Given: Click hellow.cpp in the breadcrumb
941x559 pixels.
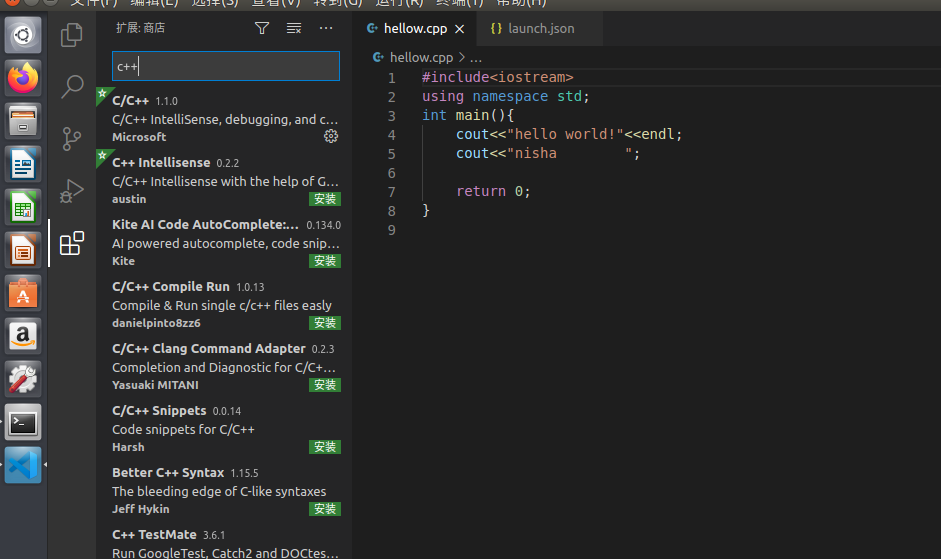Looking at the screenshot, I should coord(421,58).
